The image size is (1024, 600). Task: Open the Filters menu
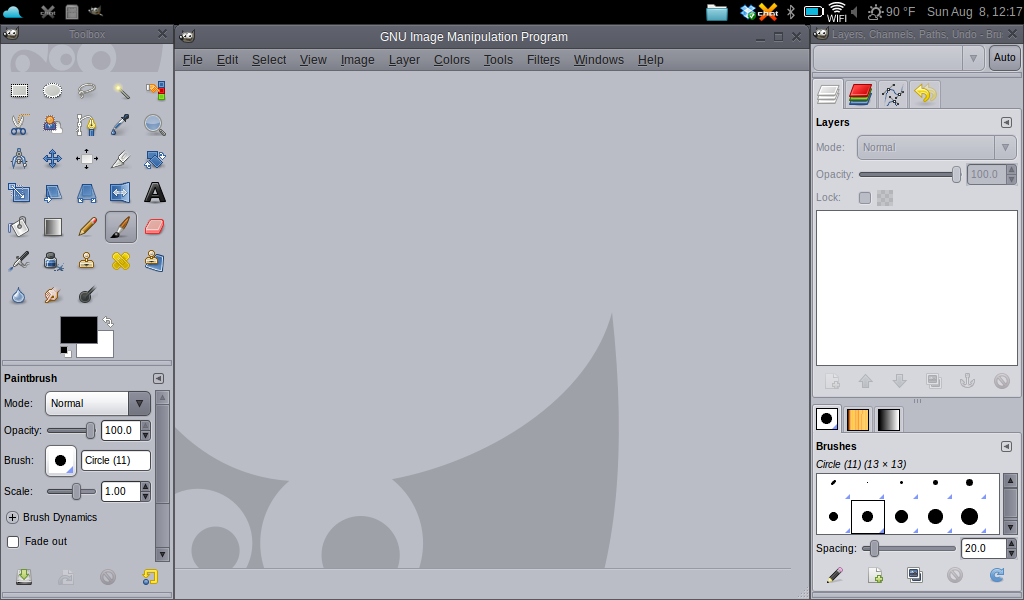point(543,59)
